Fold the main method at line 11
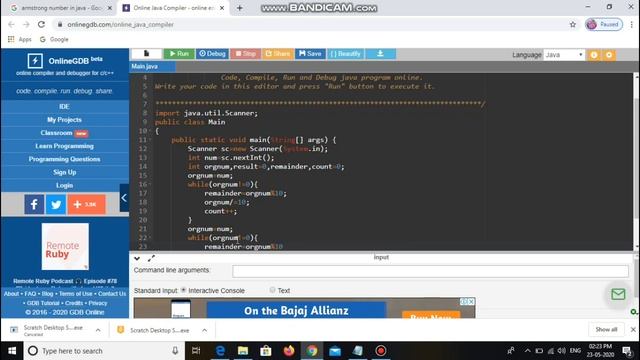Viewport: 640px width, 360px height. coord(150,140)
